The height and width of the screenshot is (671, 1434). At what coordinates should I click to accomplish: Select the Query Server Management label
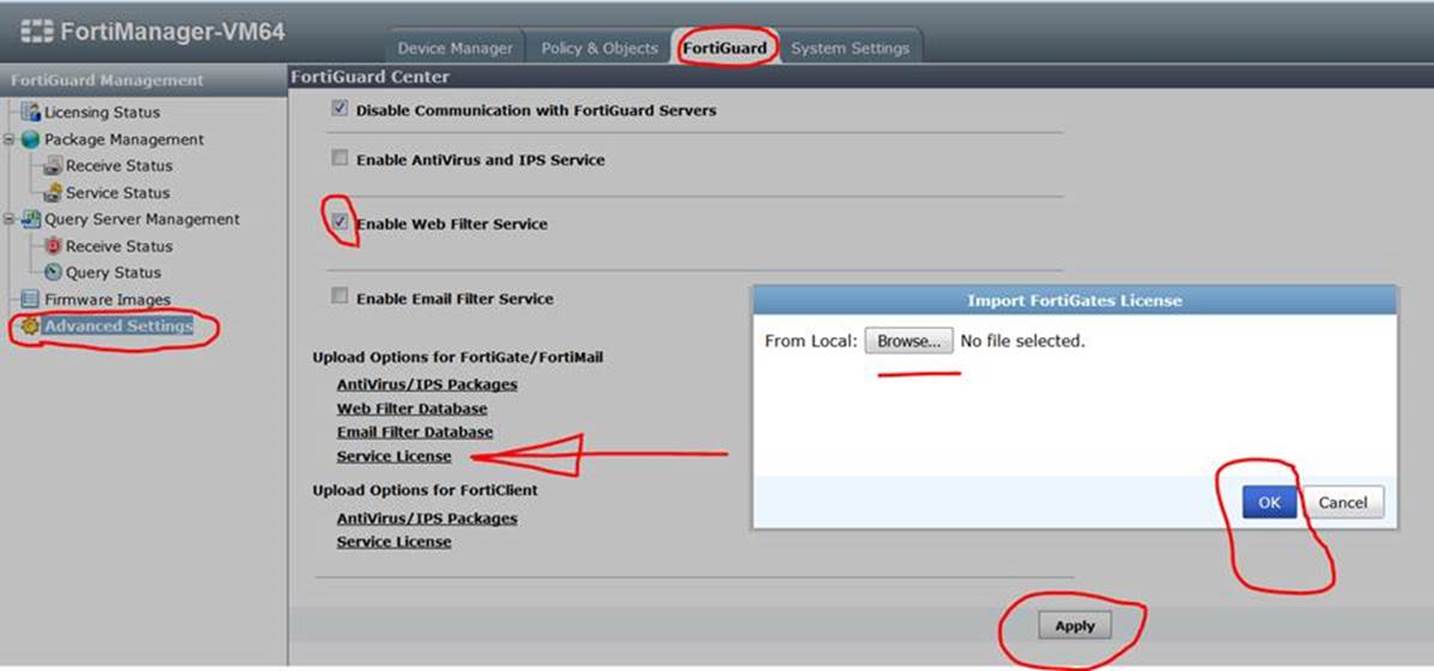142,219
